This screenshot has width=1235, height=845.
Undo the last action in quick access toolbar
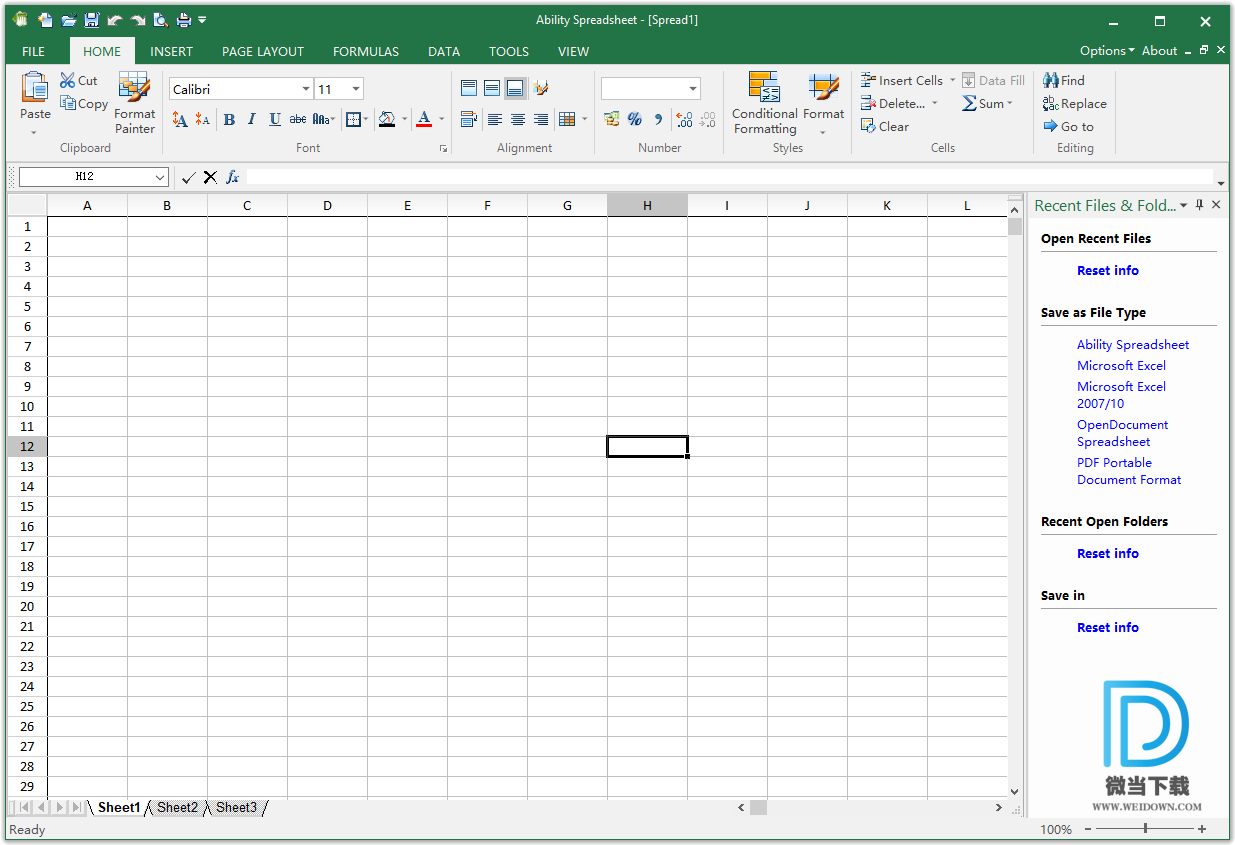(115, 20)
